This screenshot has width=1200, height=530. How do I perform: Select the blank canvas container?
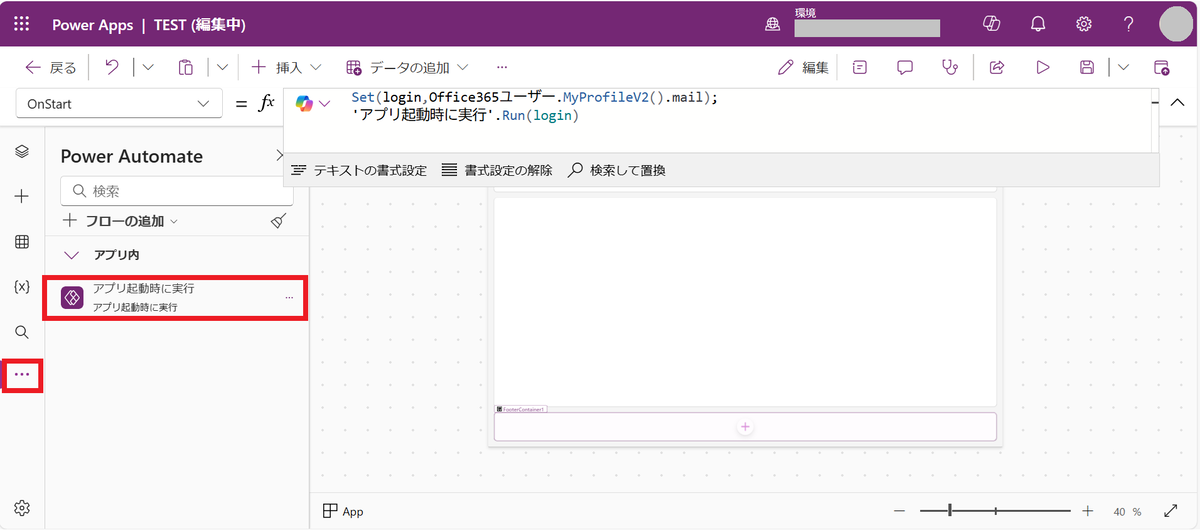(745, 301)
